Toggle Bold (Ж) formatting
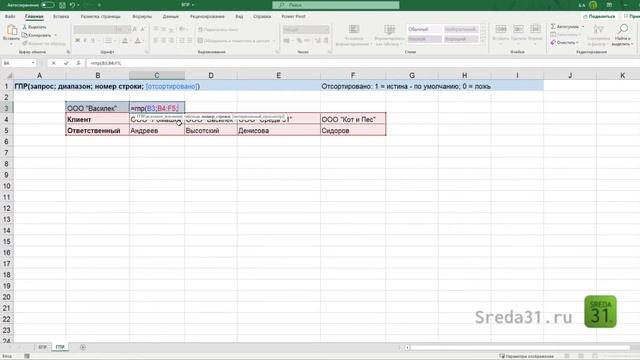Screen dimensions: 640x360 click(x=78, y=40)
